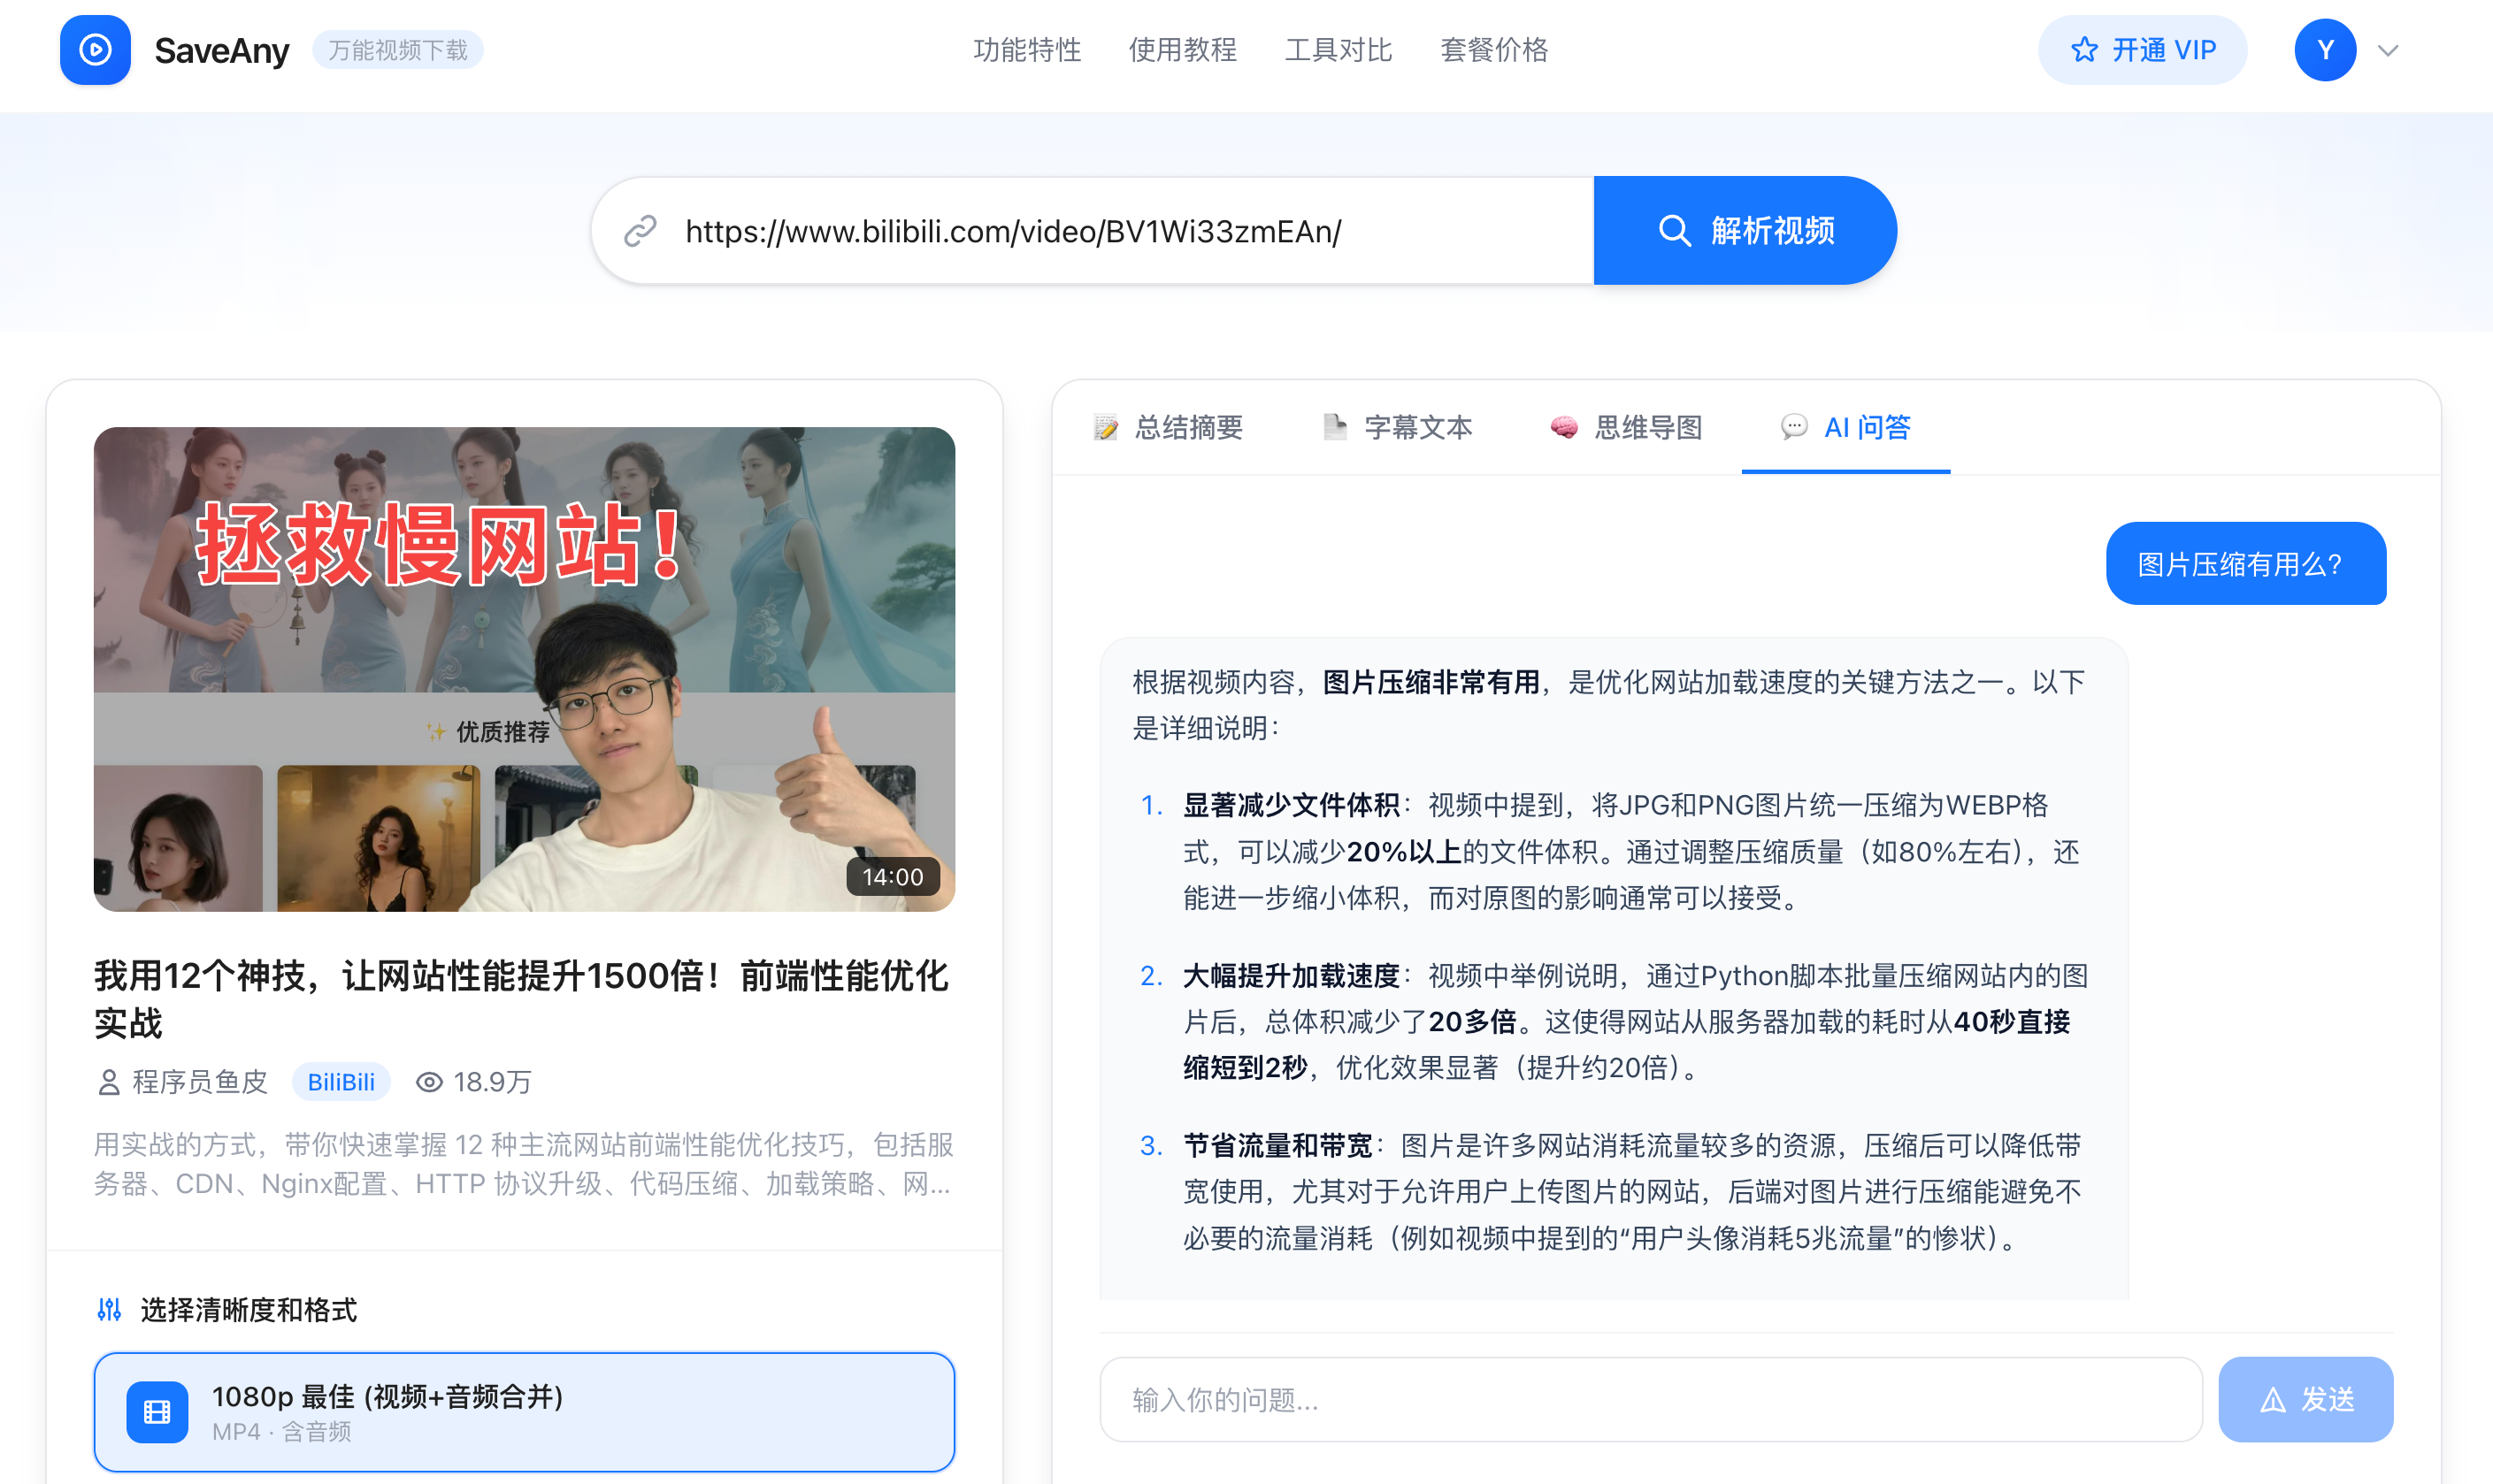This screenshot has height=1484, width=2493.
Task: Open the 套餐价格 navigation item
Action: (1493, 50)
